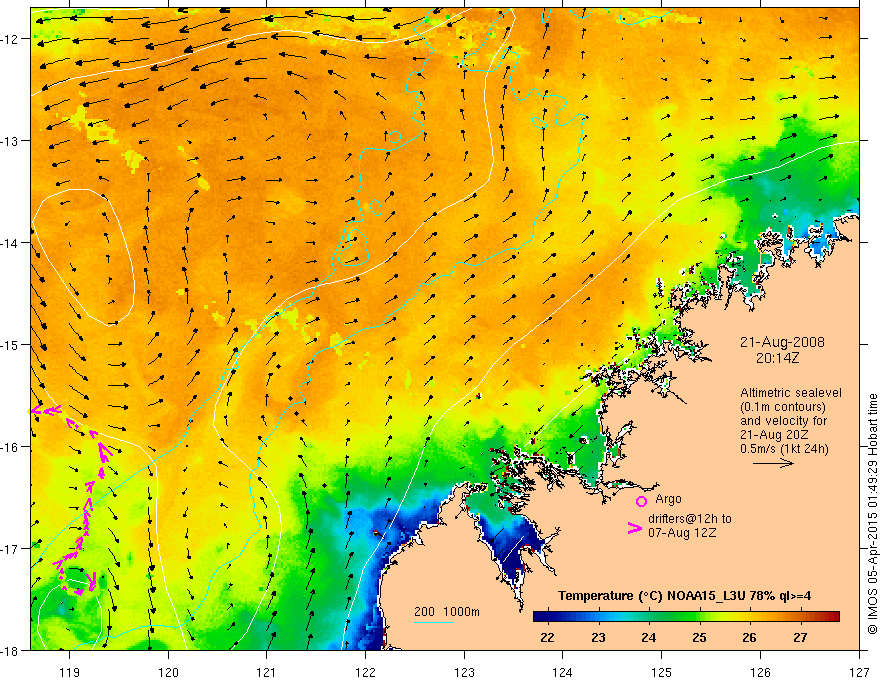Click the latitude axis label -16
The height and width of the screenshot is (680, 880).
click(11, 447)
